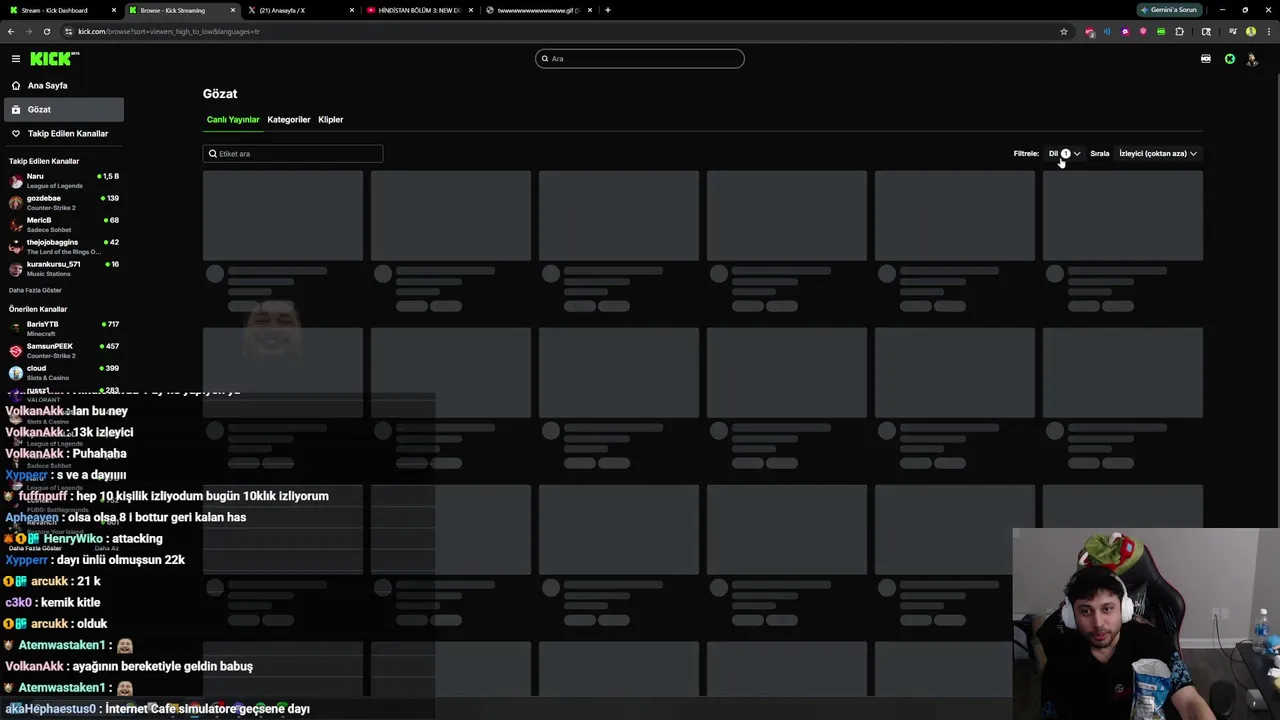Image resolution: width=1280 pixels, height=720 pixels.
Task: Open the İzleyici (çoktan aza) sort dropdown
Action: pyautogui.click(x=1158, y=153)
